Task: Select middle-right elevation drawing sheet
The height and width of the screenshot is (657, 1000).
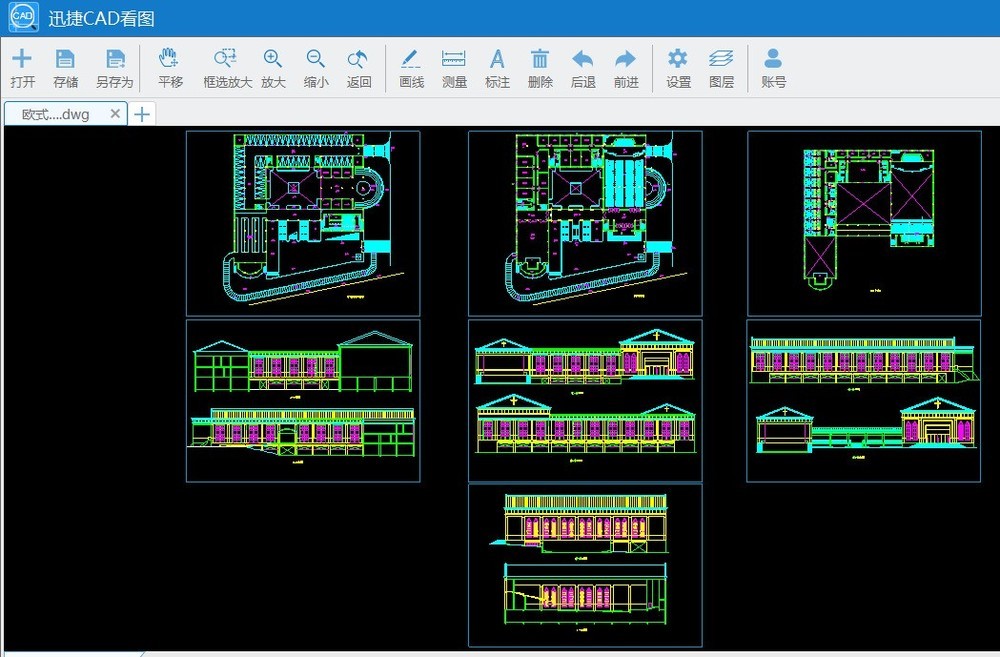Action: (864, 401)
